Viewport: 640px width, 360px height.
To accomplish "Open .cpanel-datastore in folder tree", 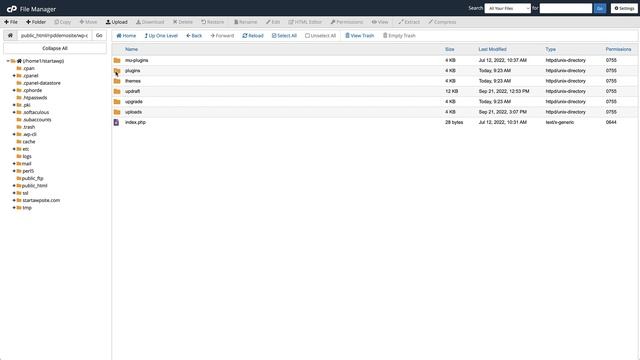I will tap(42, 83).
